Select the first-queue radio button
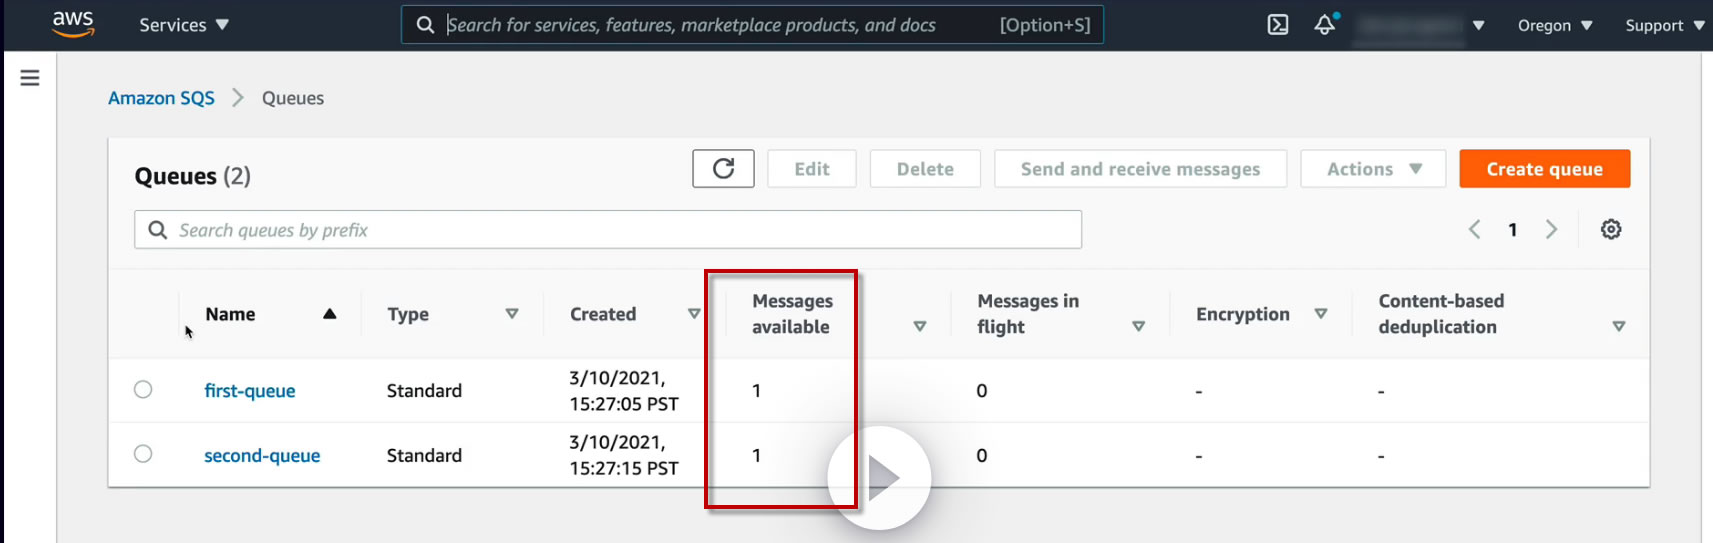The image size is (1713, 543). pos(143,390)
